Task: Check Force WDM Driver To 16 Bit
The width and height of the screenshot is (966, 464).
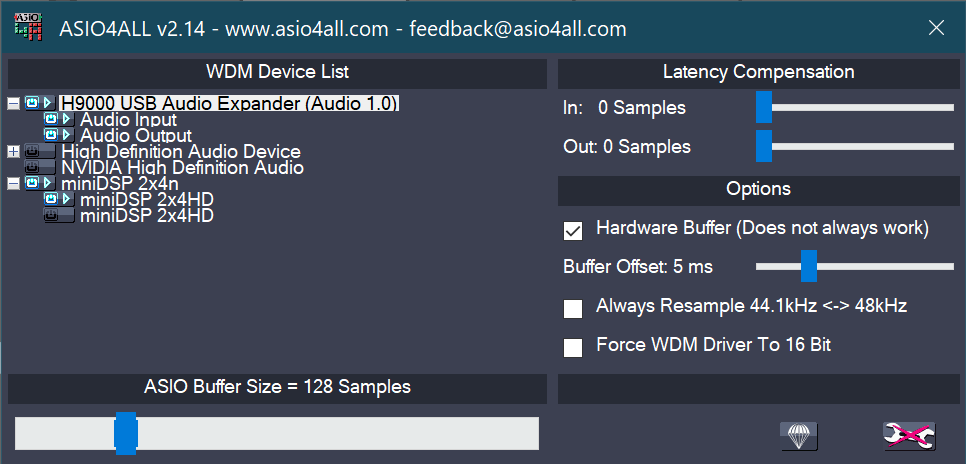Action: 573,347
